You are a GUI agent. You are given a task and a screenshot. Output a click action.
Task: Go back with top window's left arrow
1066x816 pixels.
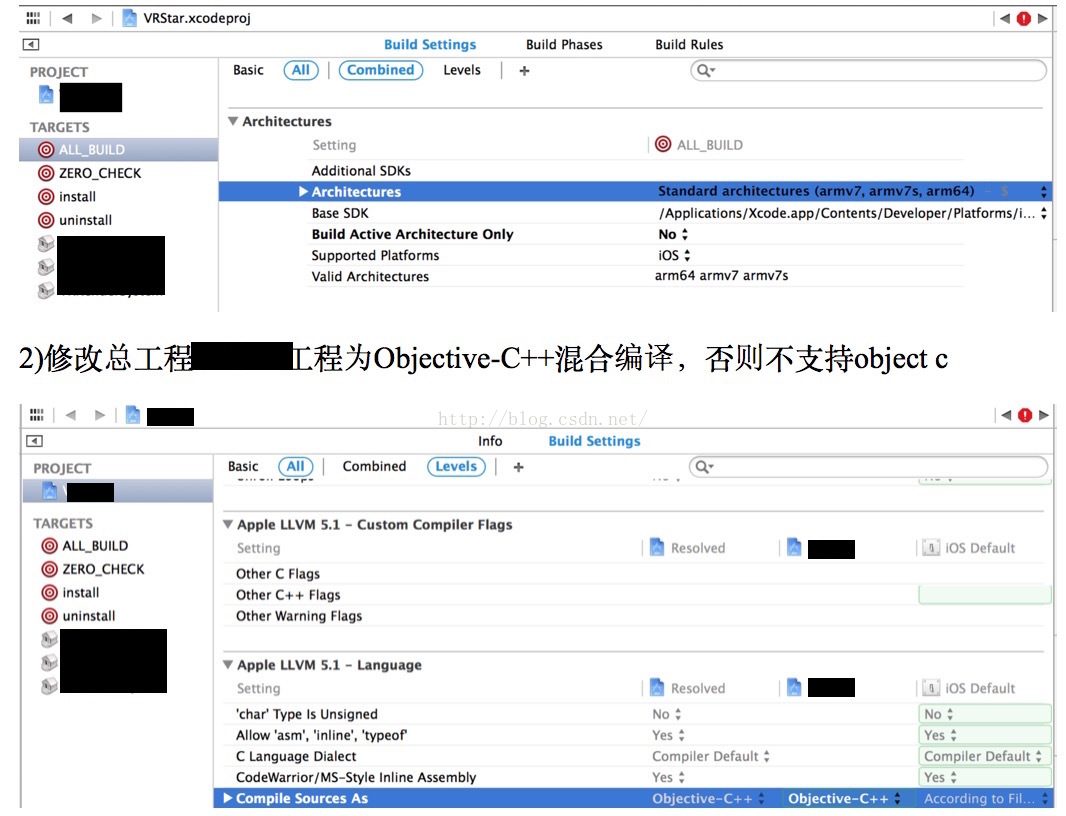(67, 18)
